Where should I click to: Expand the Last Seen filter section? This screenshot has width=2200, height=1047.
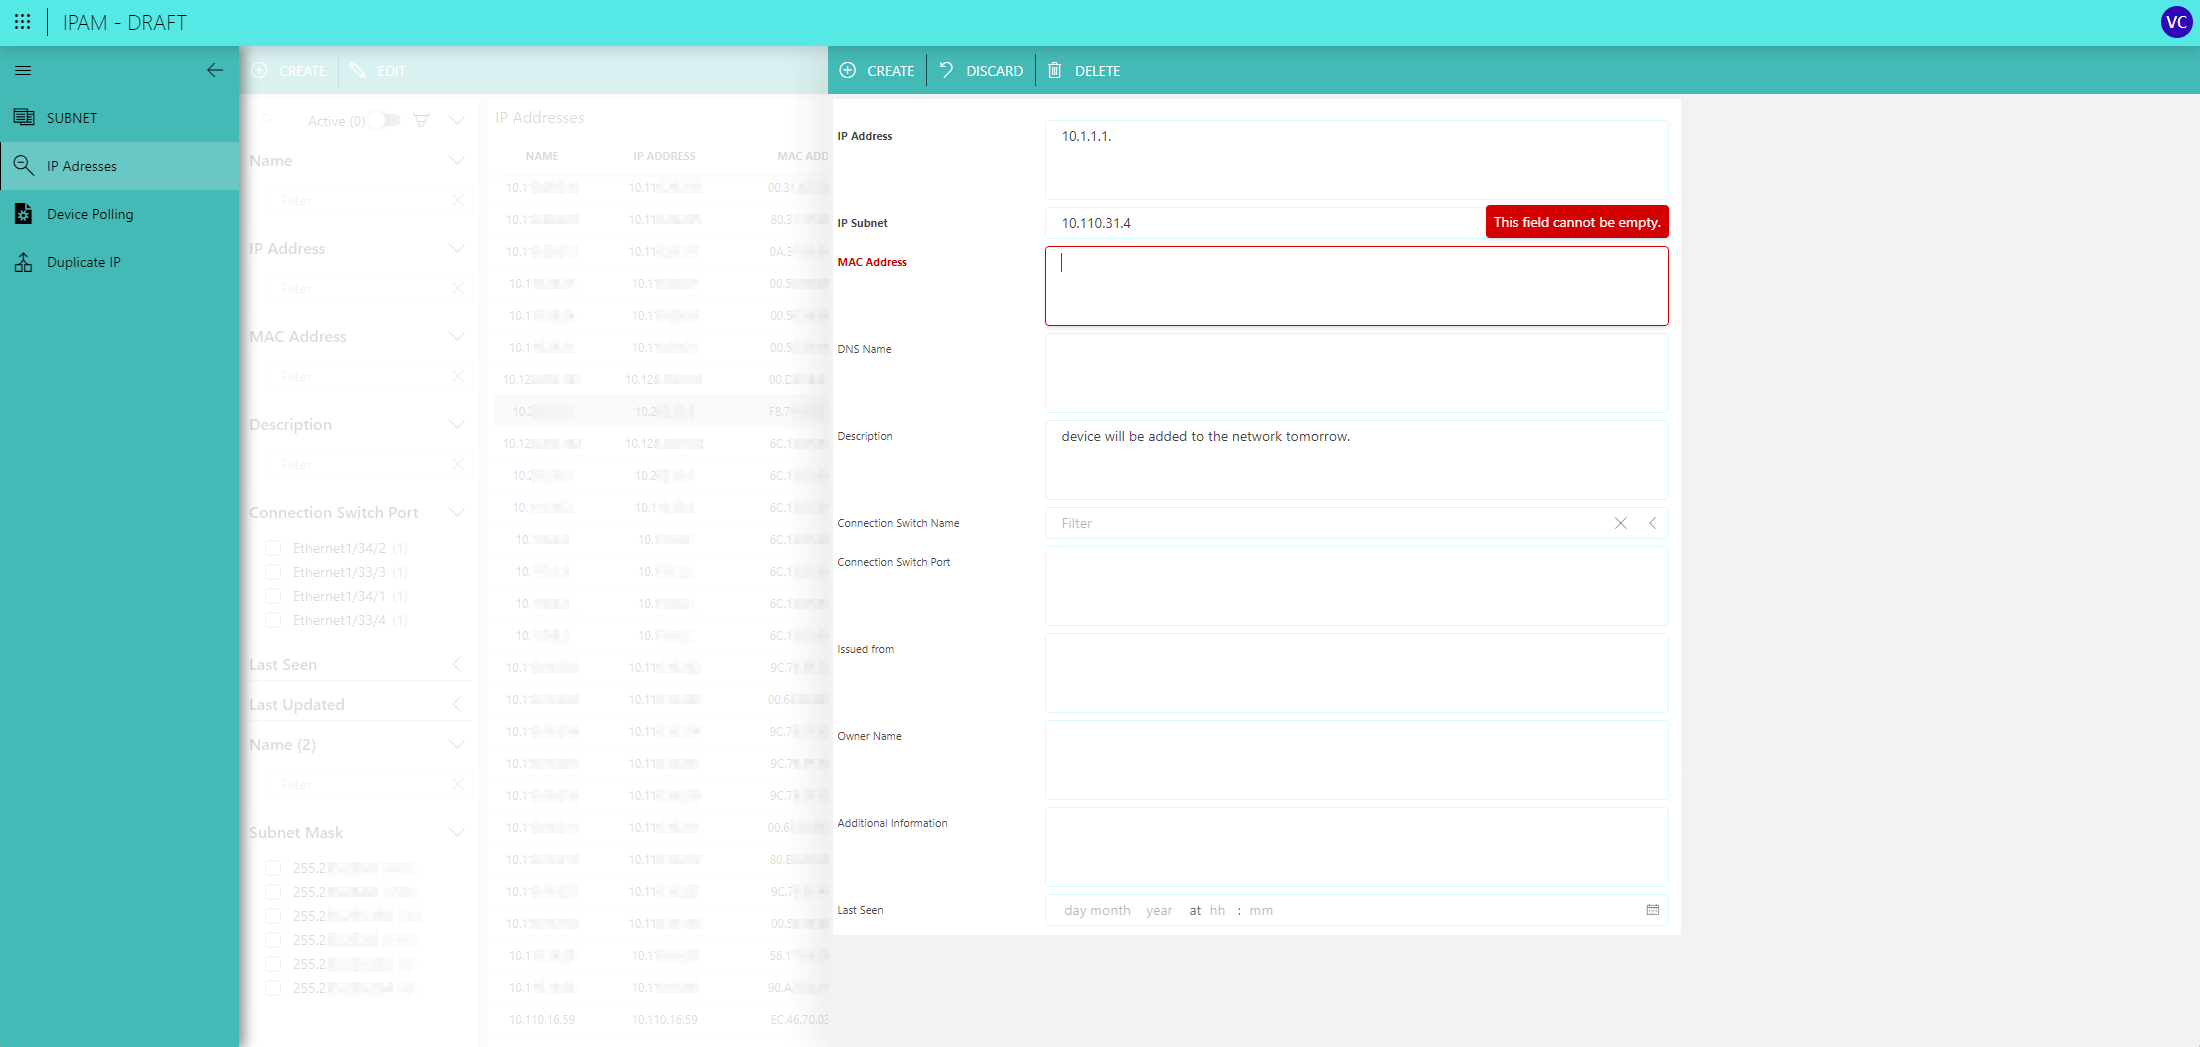click(x=456, y=665)
